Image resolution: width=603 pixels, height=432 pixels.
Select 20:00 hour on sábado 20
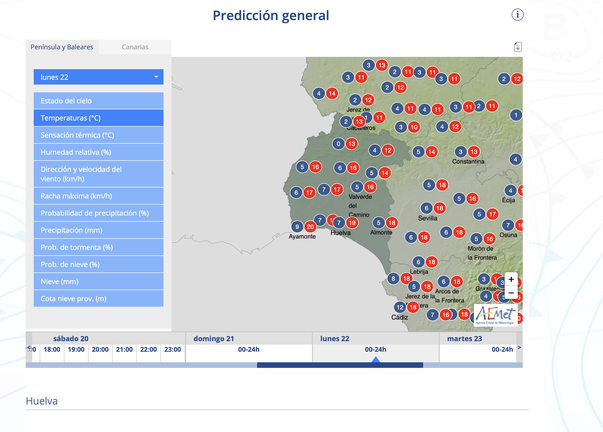coord(100,350)
